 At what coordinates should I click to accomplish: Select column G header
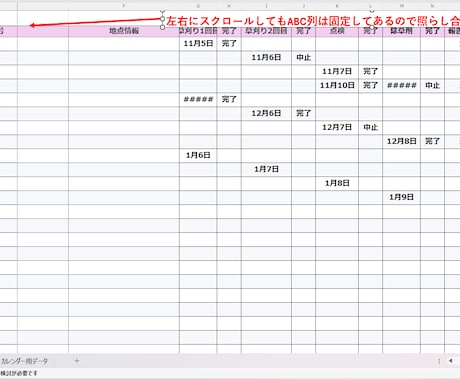click(x=198, y=6)
